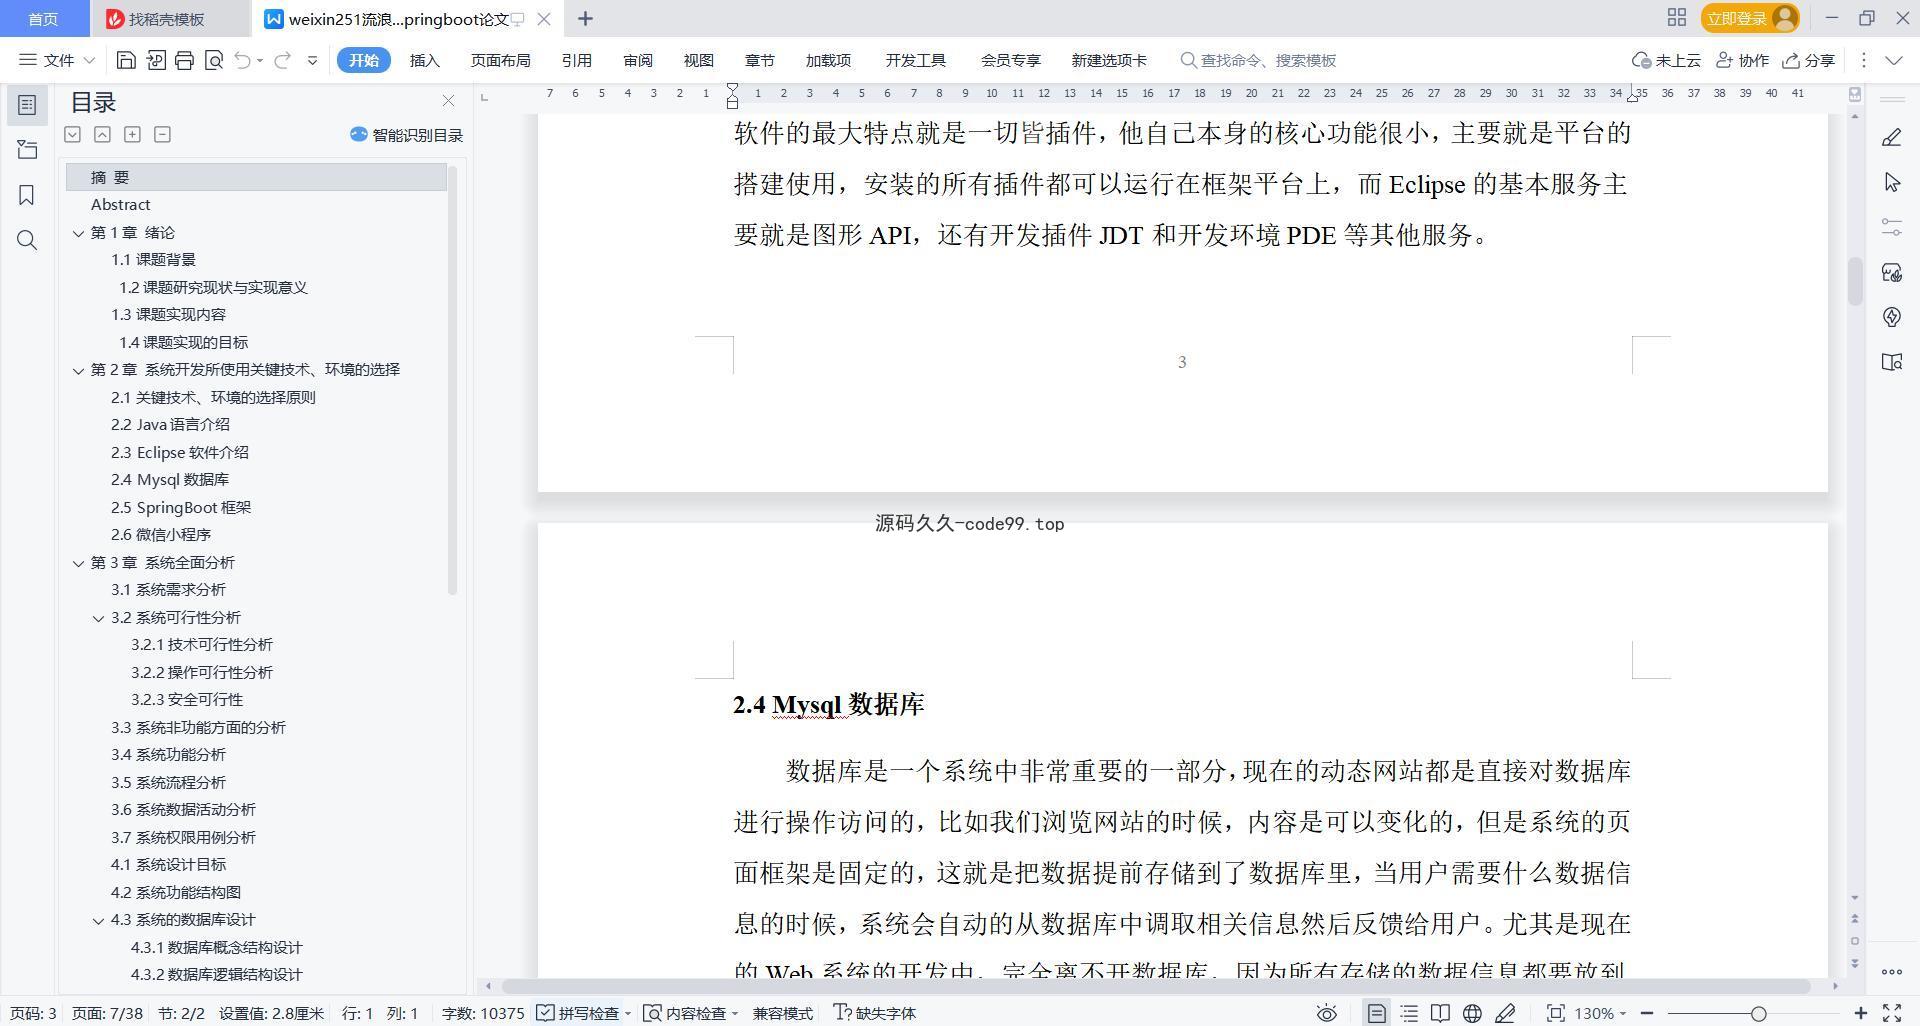Select the 引用 ribbon tab
The width and height of the screenshot is (1920, 1026).
(x=576, y=60)
